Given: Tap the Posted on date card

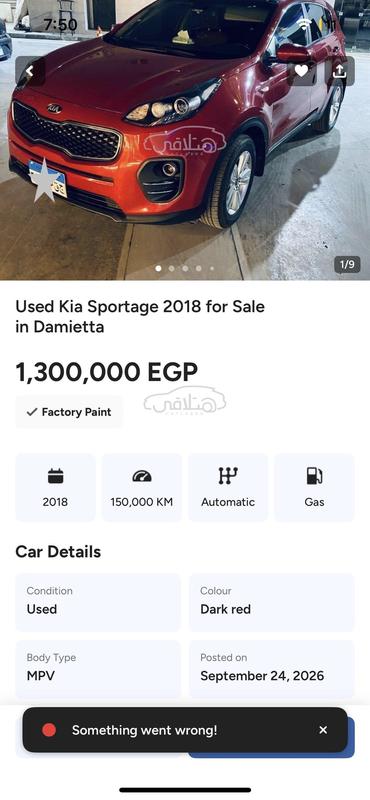Looking at the screenshot, I should click(x=272, y=669).
